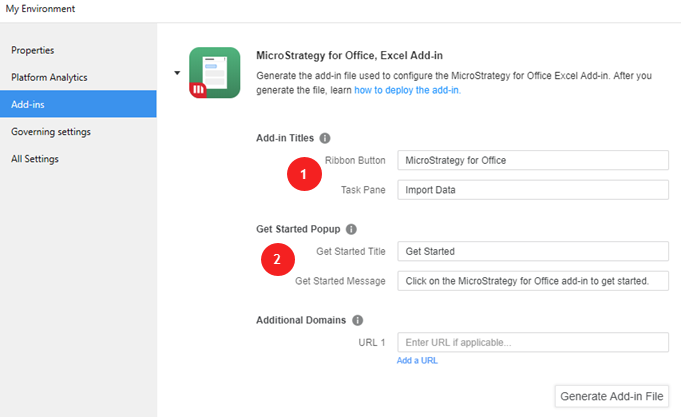The width and height of the screenshot is (681, 417).
Task: Click into the Task Pane input field
Action: click(x=532, y=190)
